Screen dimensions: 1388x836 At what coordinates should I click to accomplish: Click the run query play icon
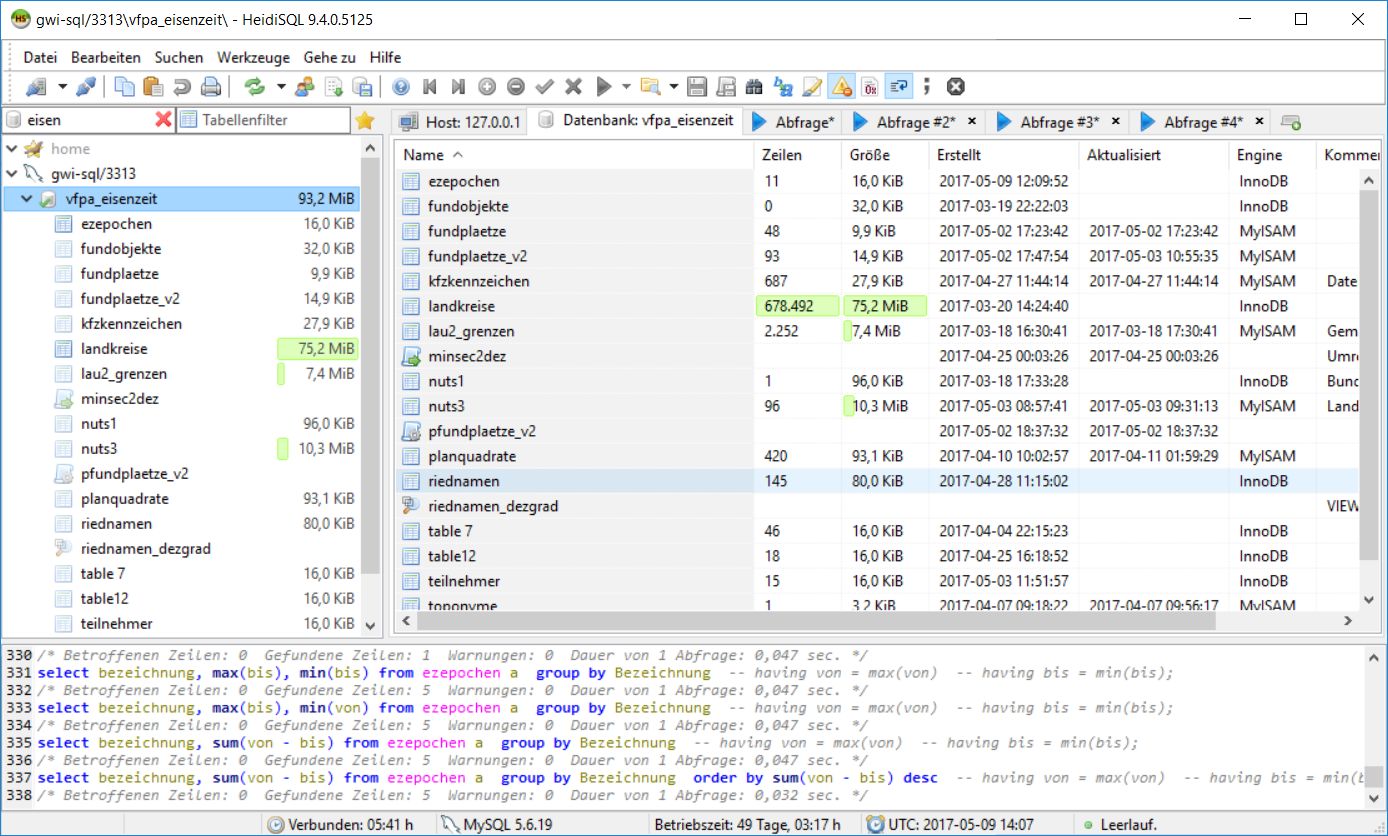(603, 87)
